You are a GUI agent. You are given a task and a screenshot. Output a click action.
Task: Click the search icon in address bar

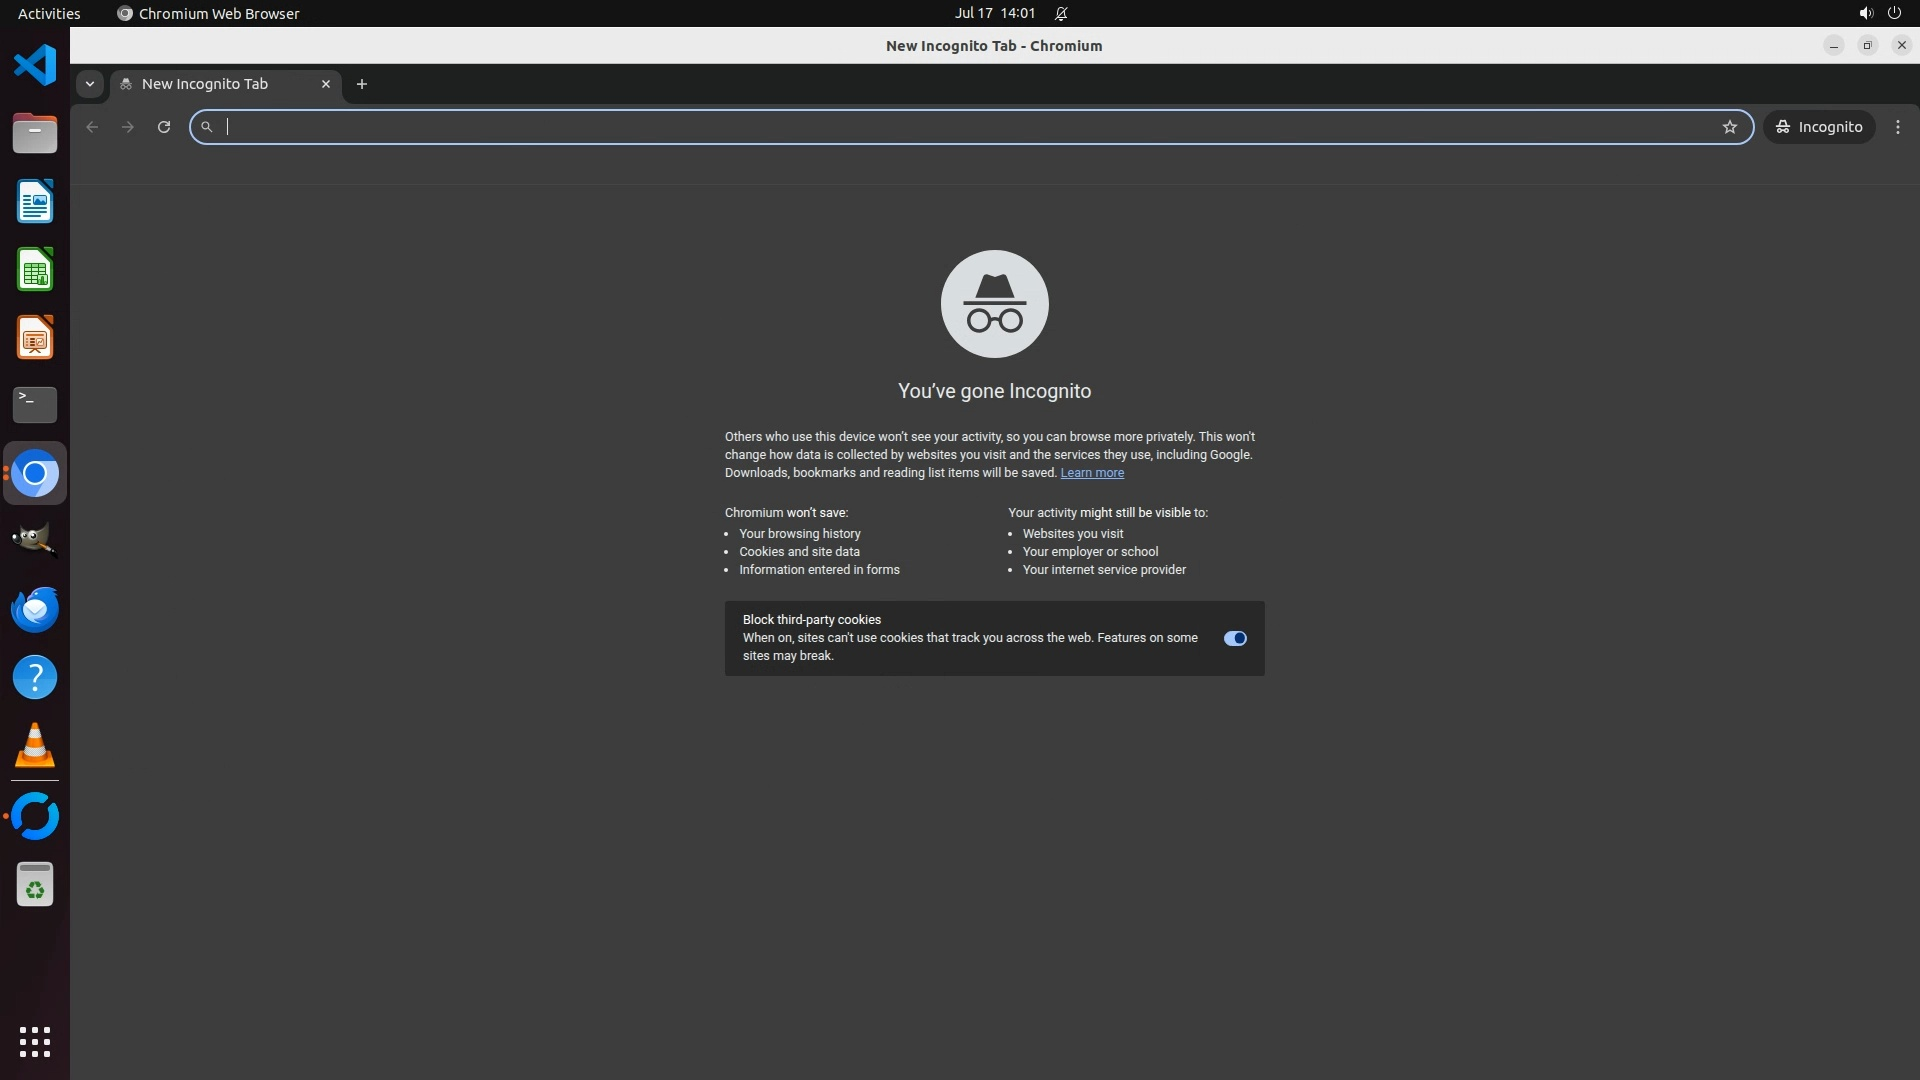207,127
